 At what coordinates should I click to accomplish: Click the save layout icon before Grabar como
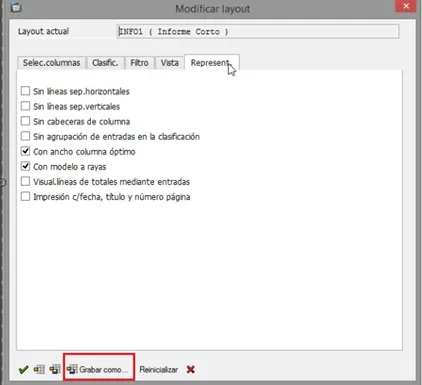tap(55, 369)
